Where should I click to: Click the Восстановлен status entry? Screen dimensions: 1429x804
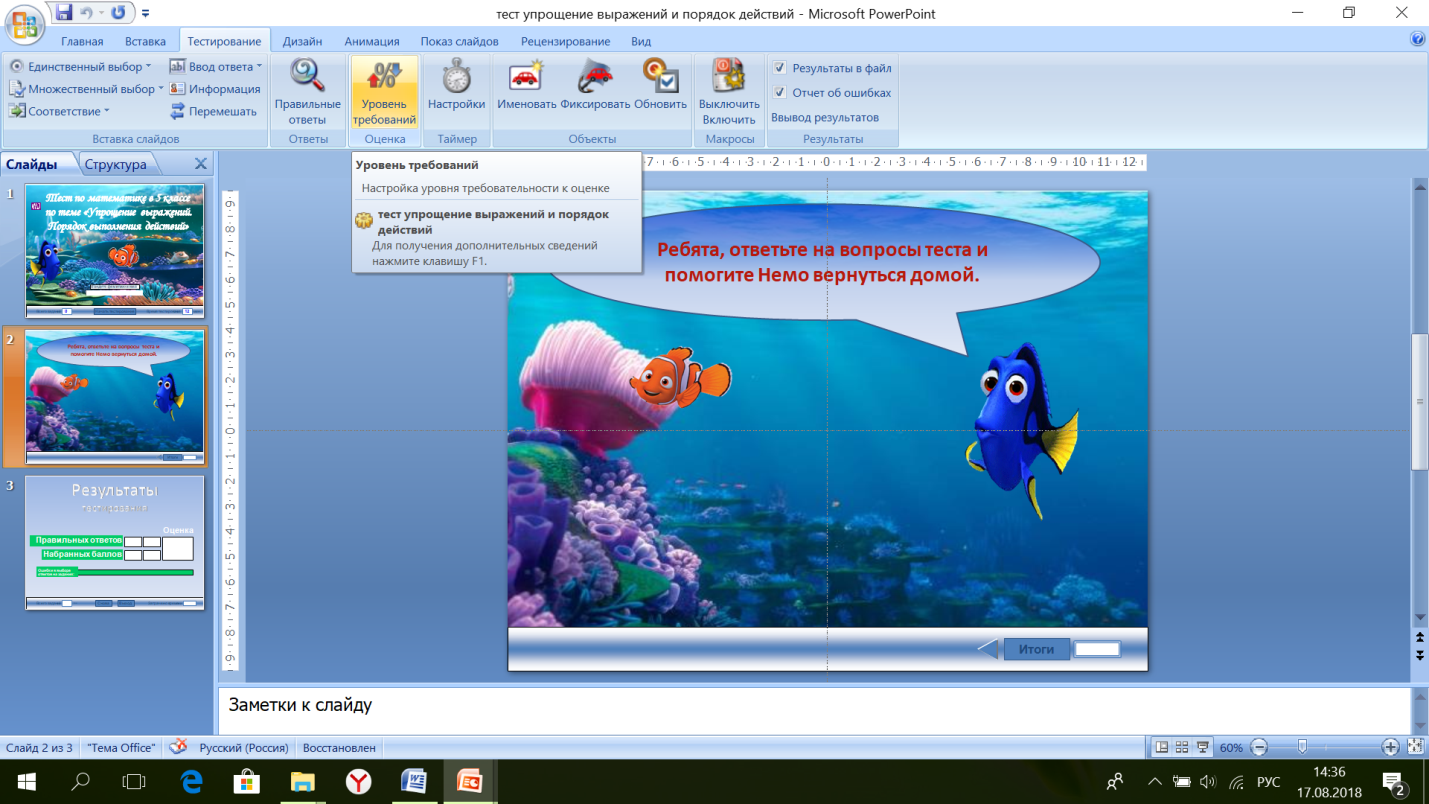[339, 748]
